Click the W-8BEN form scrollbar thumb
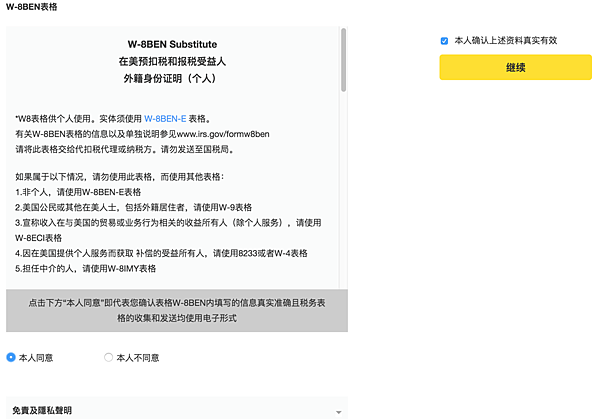The image size is (600, 419). [344, 60]
